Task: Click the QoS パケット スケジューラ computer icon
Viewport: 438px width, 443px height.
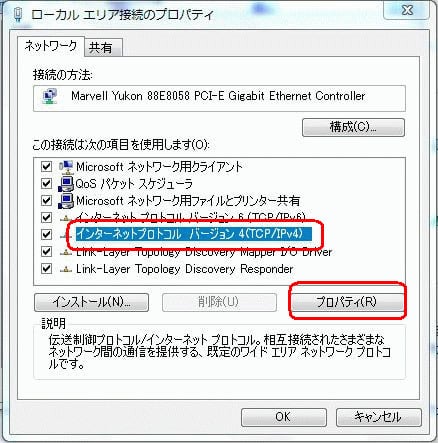Action: (x=66, y=184)
